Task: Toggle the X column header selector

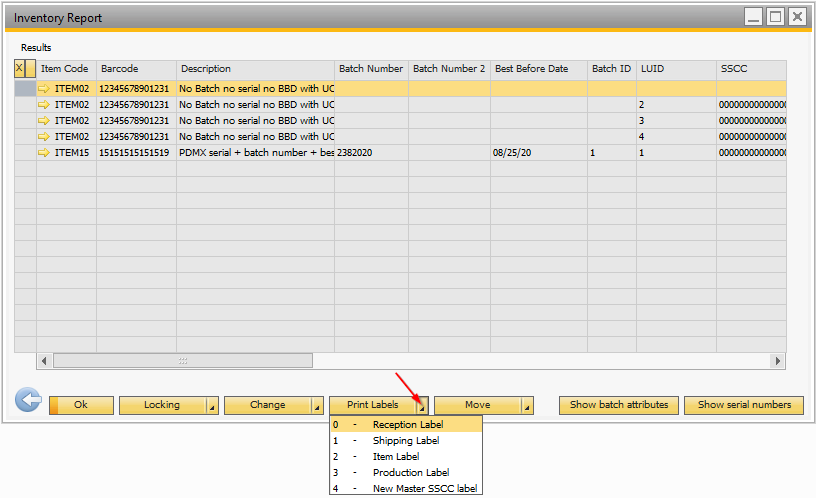Action: (19, 69)
